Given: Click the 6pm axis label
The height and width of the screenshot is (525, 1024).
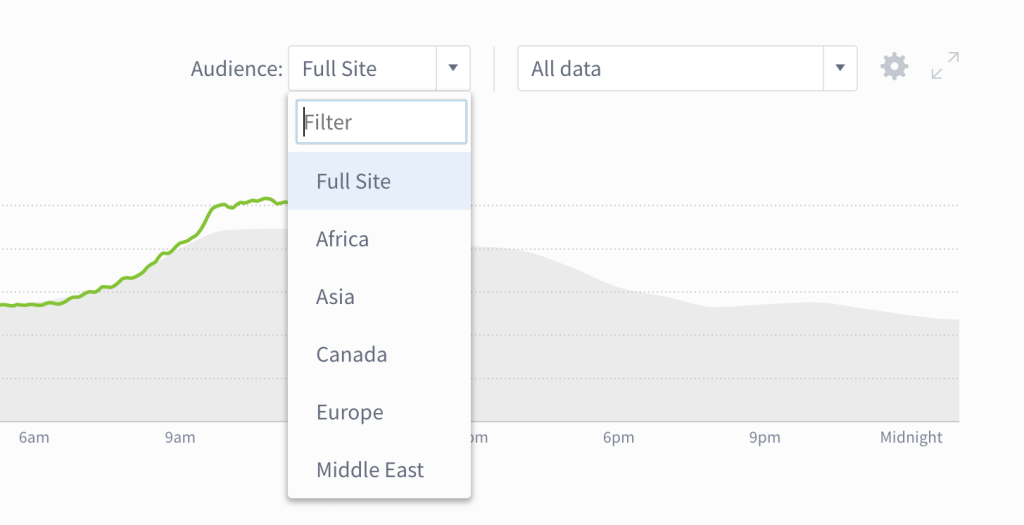Looking at the screenshot, I should [618, 438].
